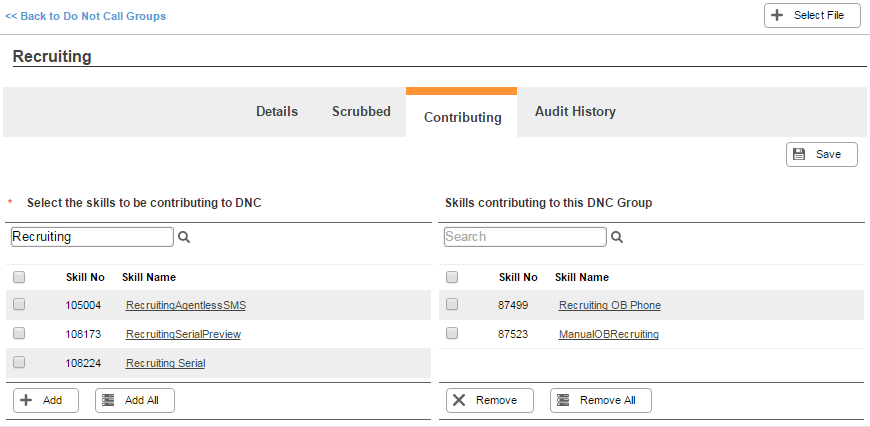Click the Select File plus button

pos(812,16)
